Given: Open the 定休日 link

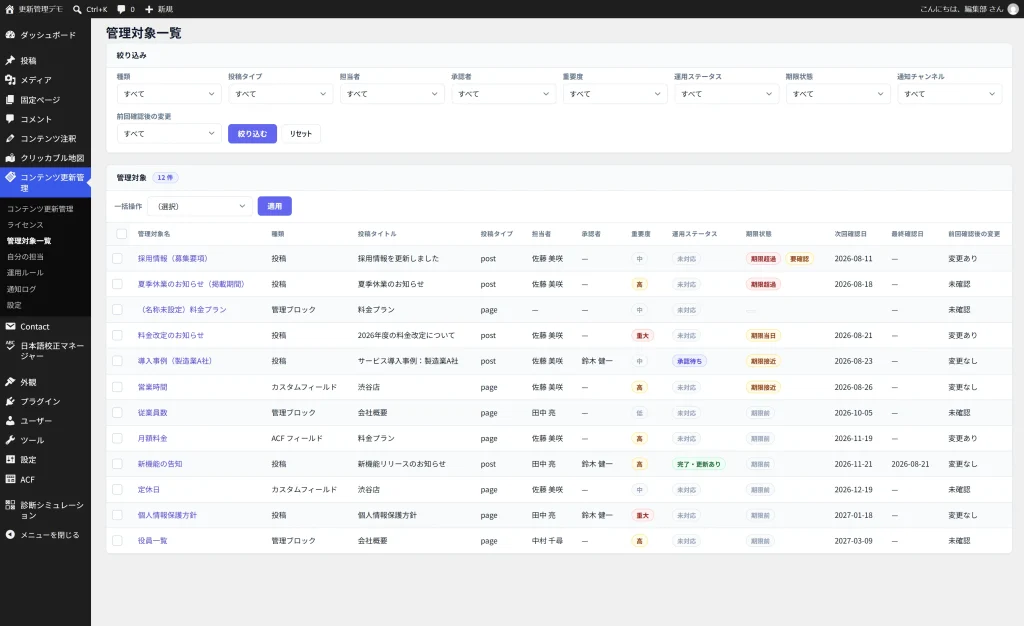Looking at the screenshot, I should coord(148,490).
